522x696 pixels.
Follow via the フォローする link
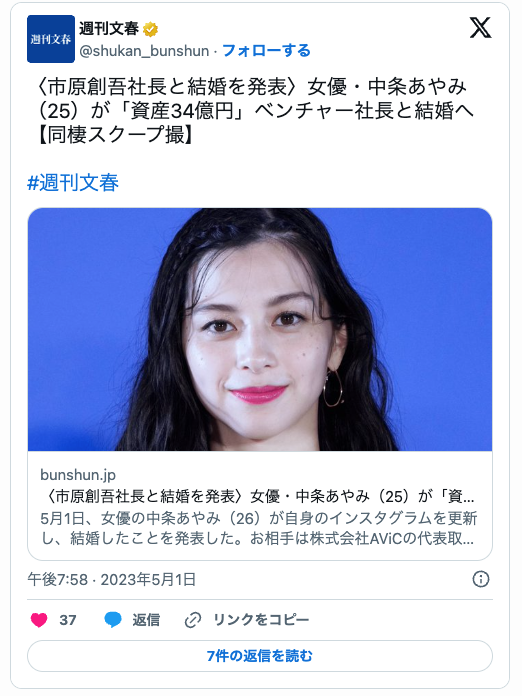[266, 51]
